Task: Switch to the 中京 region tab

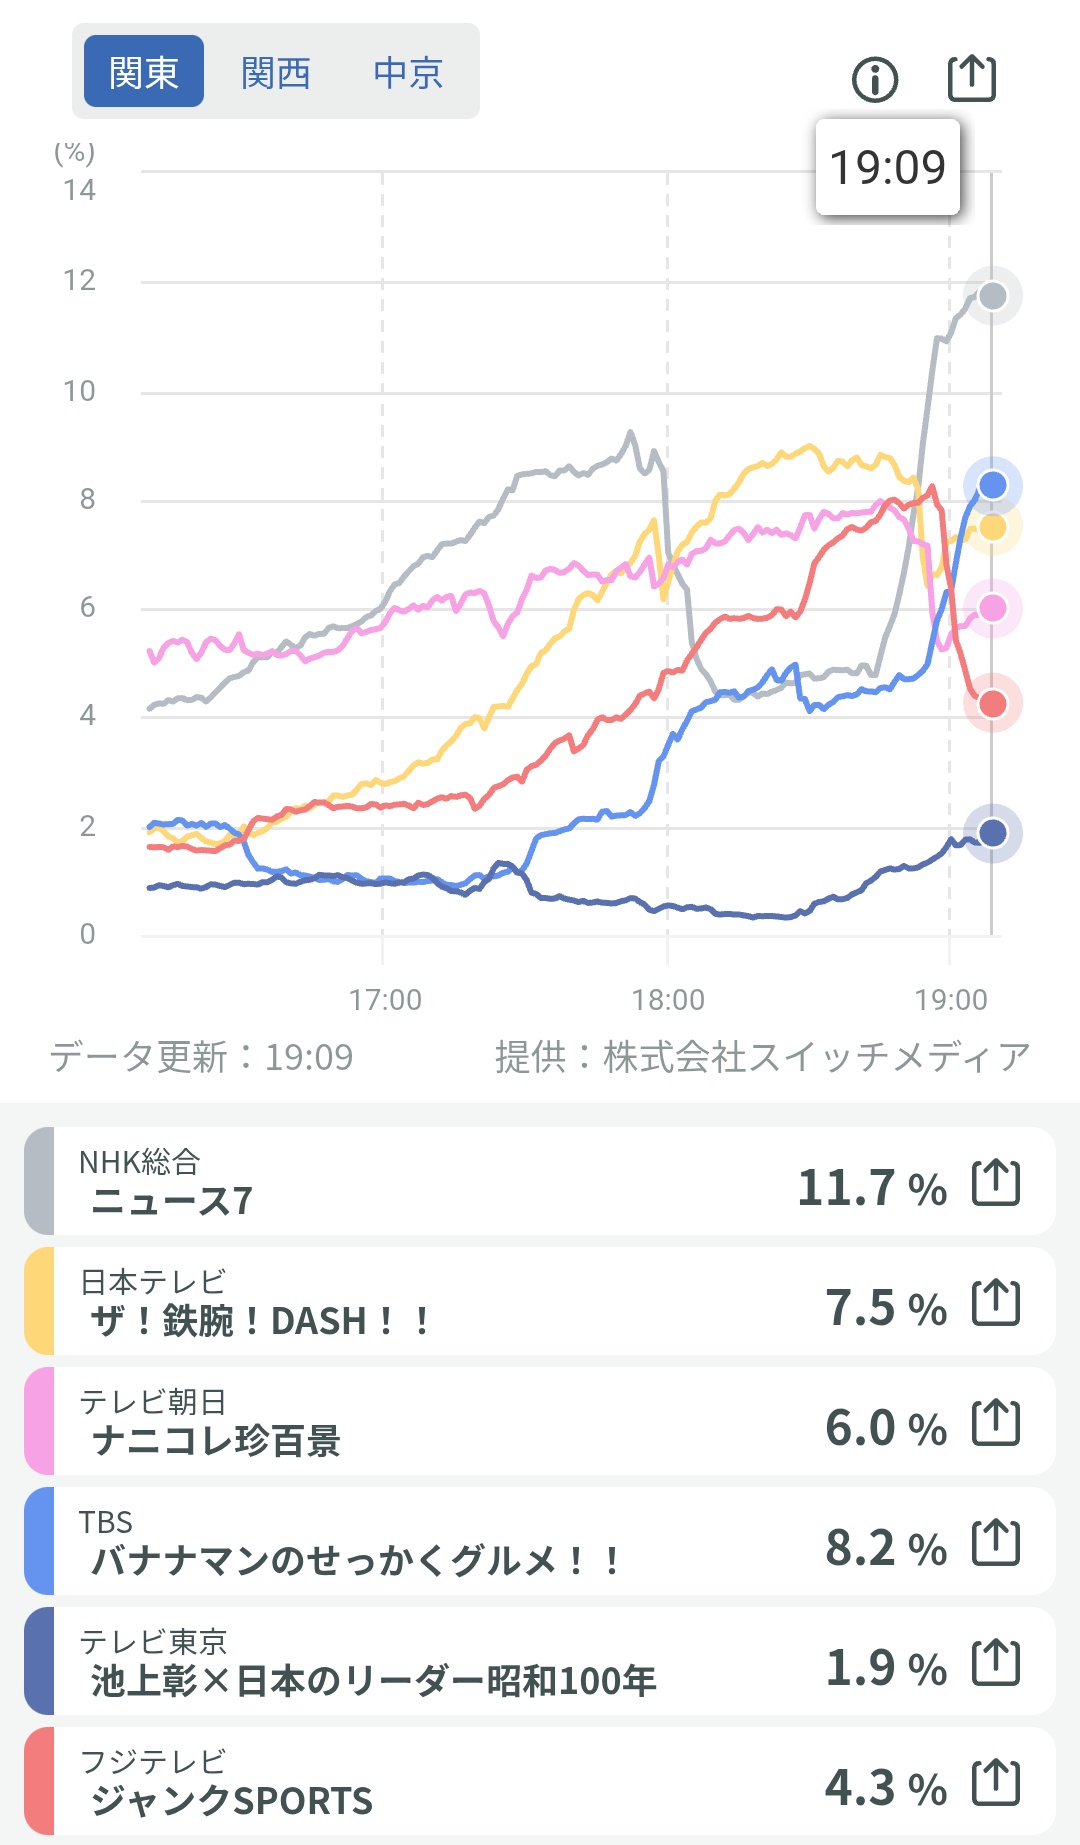Action: [407, 72]
